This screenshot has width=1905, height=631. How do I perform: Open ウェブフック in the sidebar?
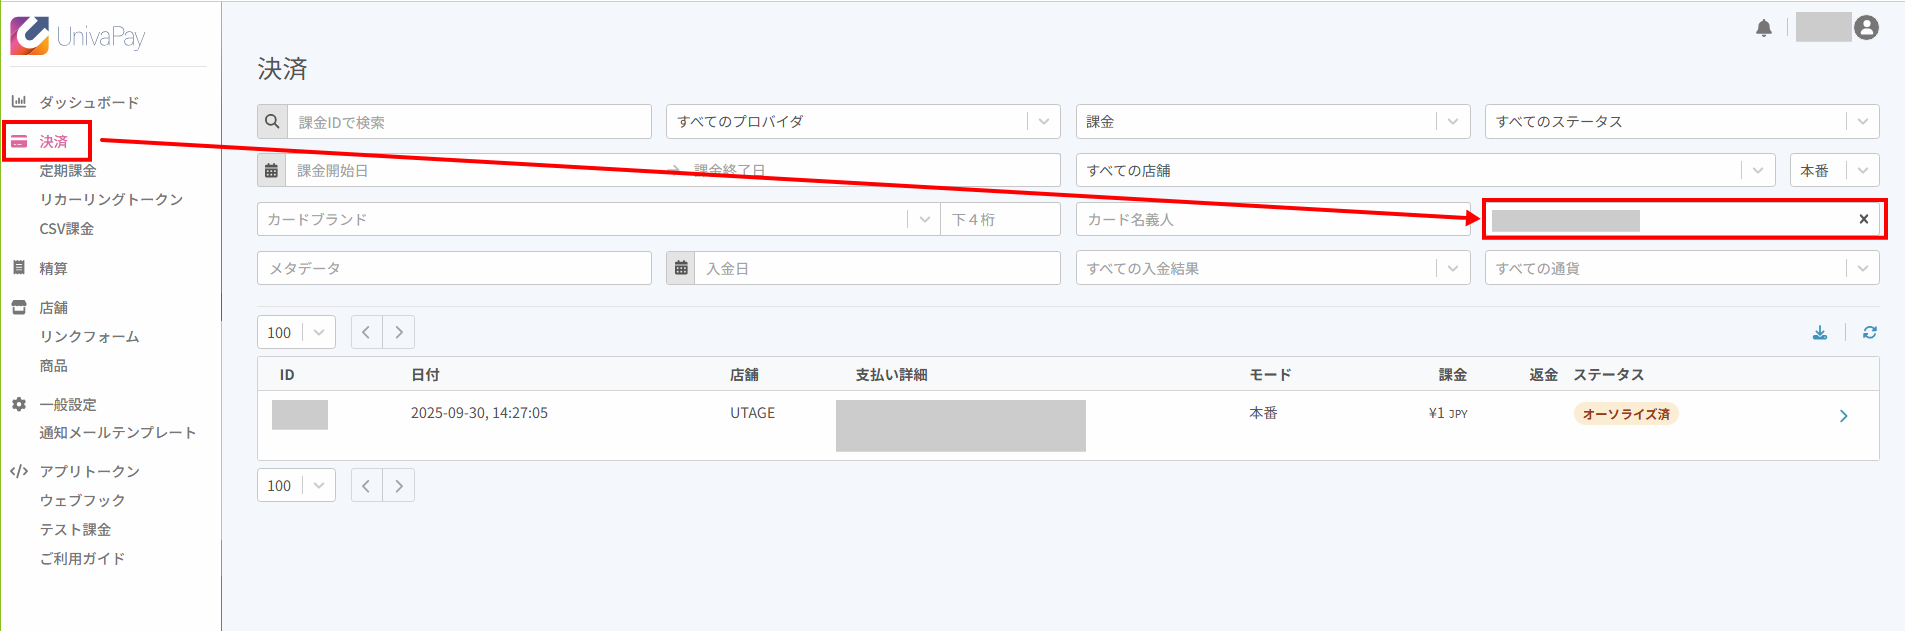[82, 500]
